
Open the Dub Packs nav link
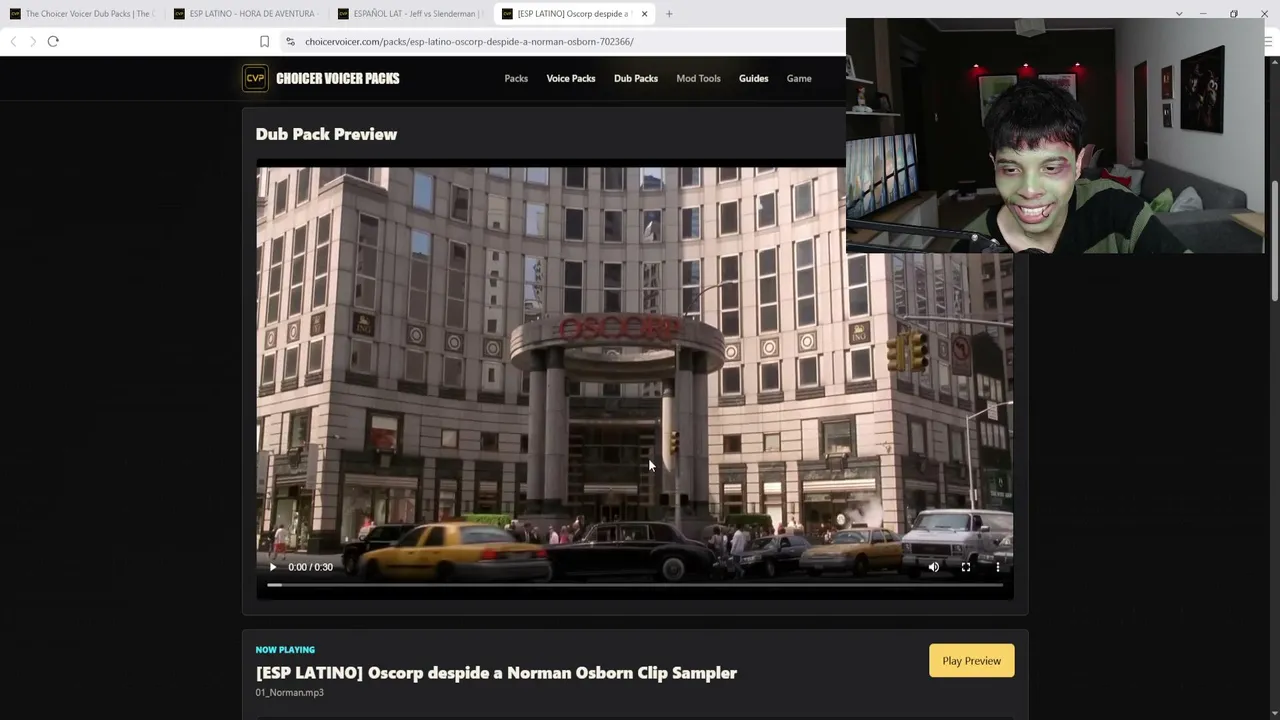(x=636, y=78)
